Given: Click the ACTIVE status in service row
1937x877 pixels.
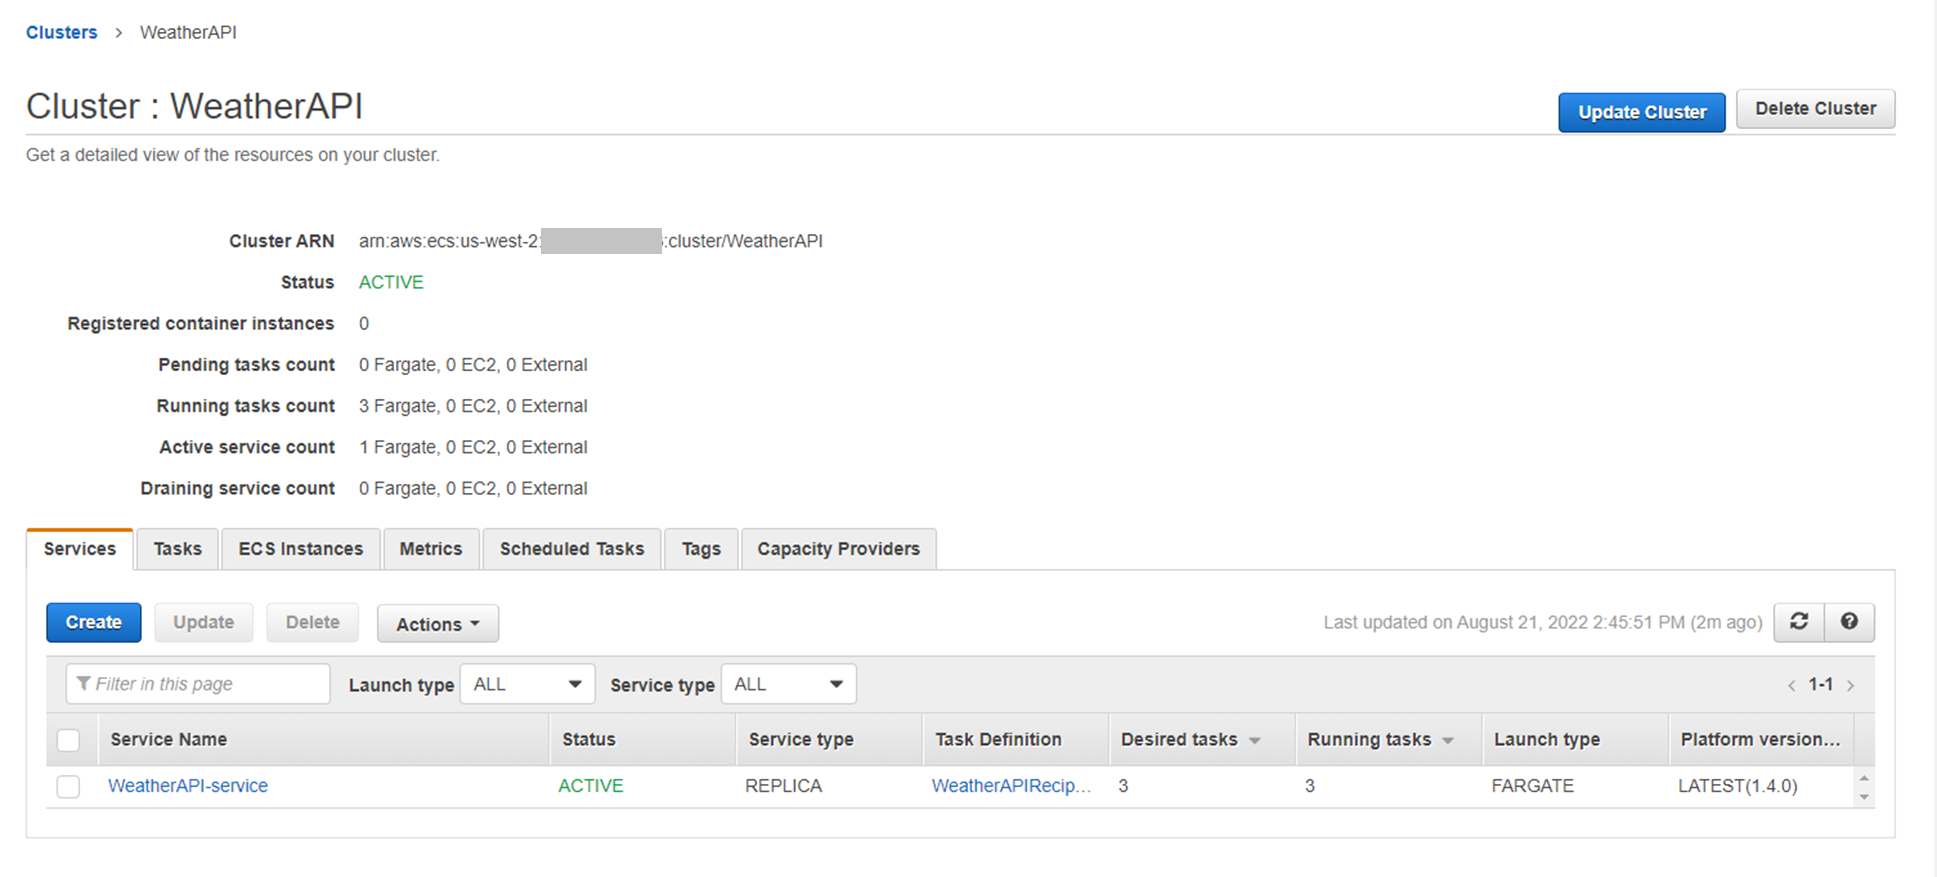Looking at the screenshot, I should click(x=591, y=786).
